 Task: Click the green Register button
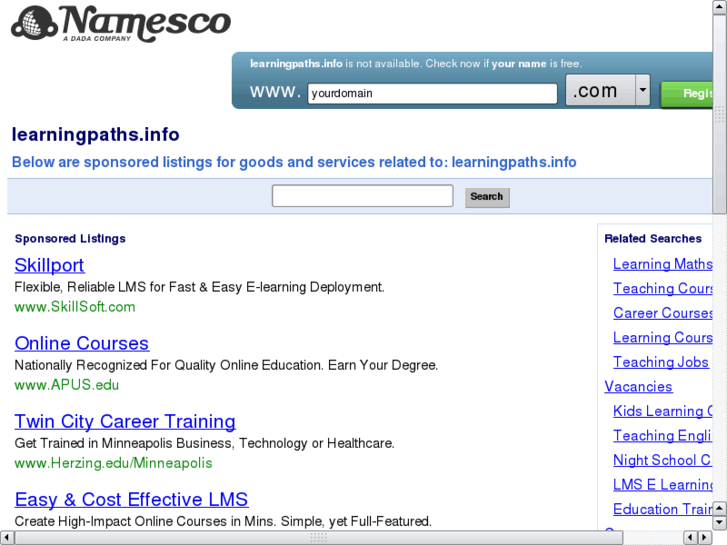tap(687, 94)
